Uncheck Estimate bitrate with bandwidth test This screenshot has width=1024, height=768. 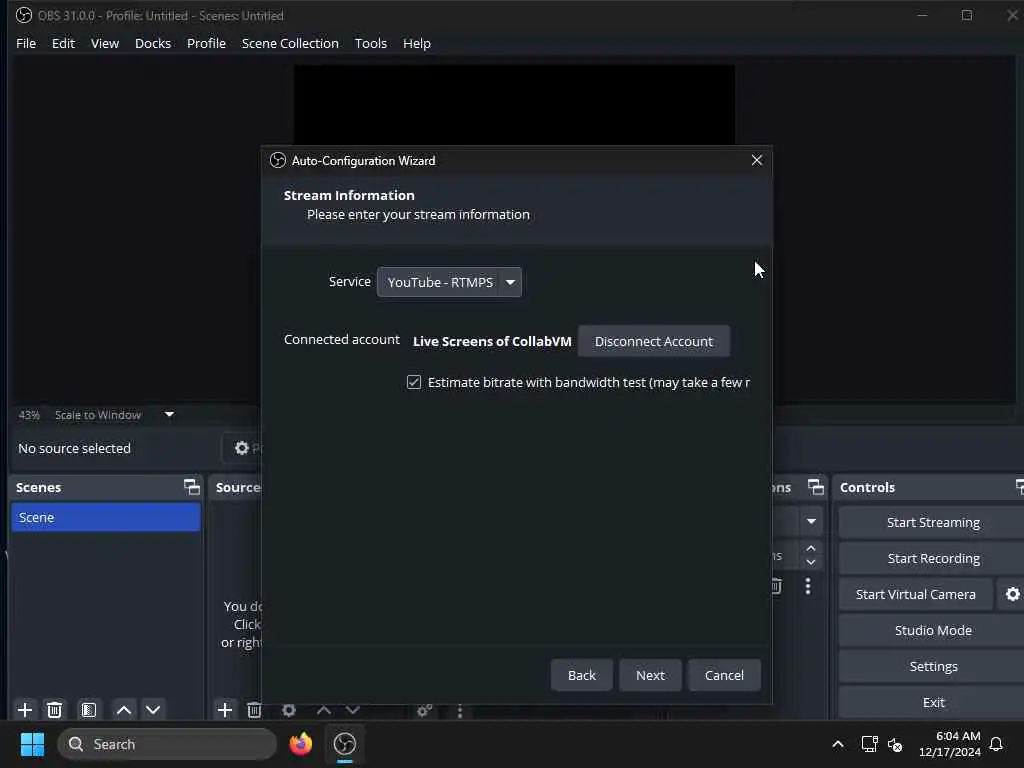point(414,382)
